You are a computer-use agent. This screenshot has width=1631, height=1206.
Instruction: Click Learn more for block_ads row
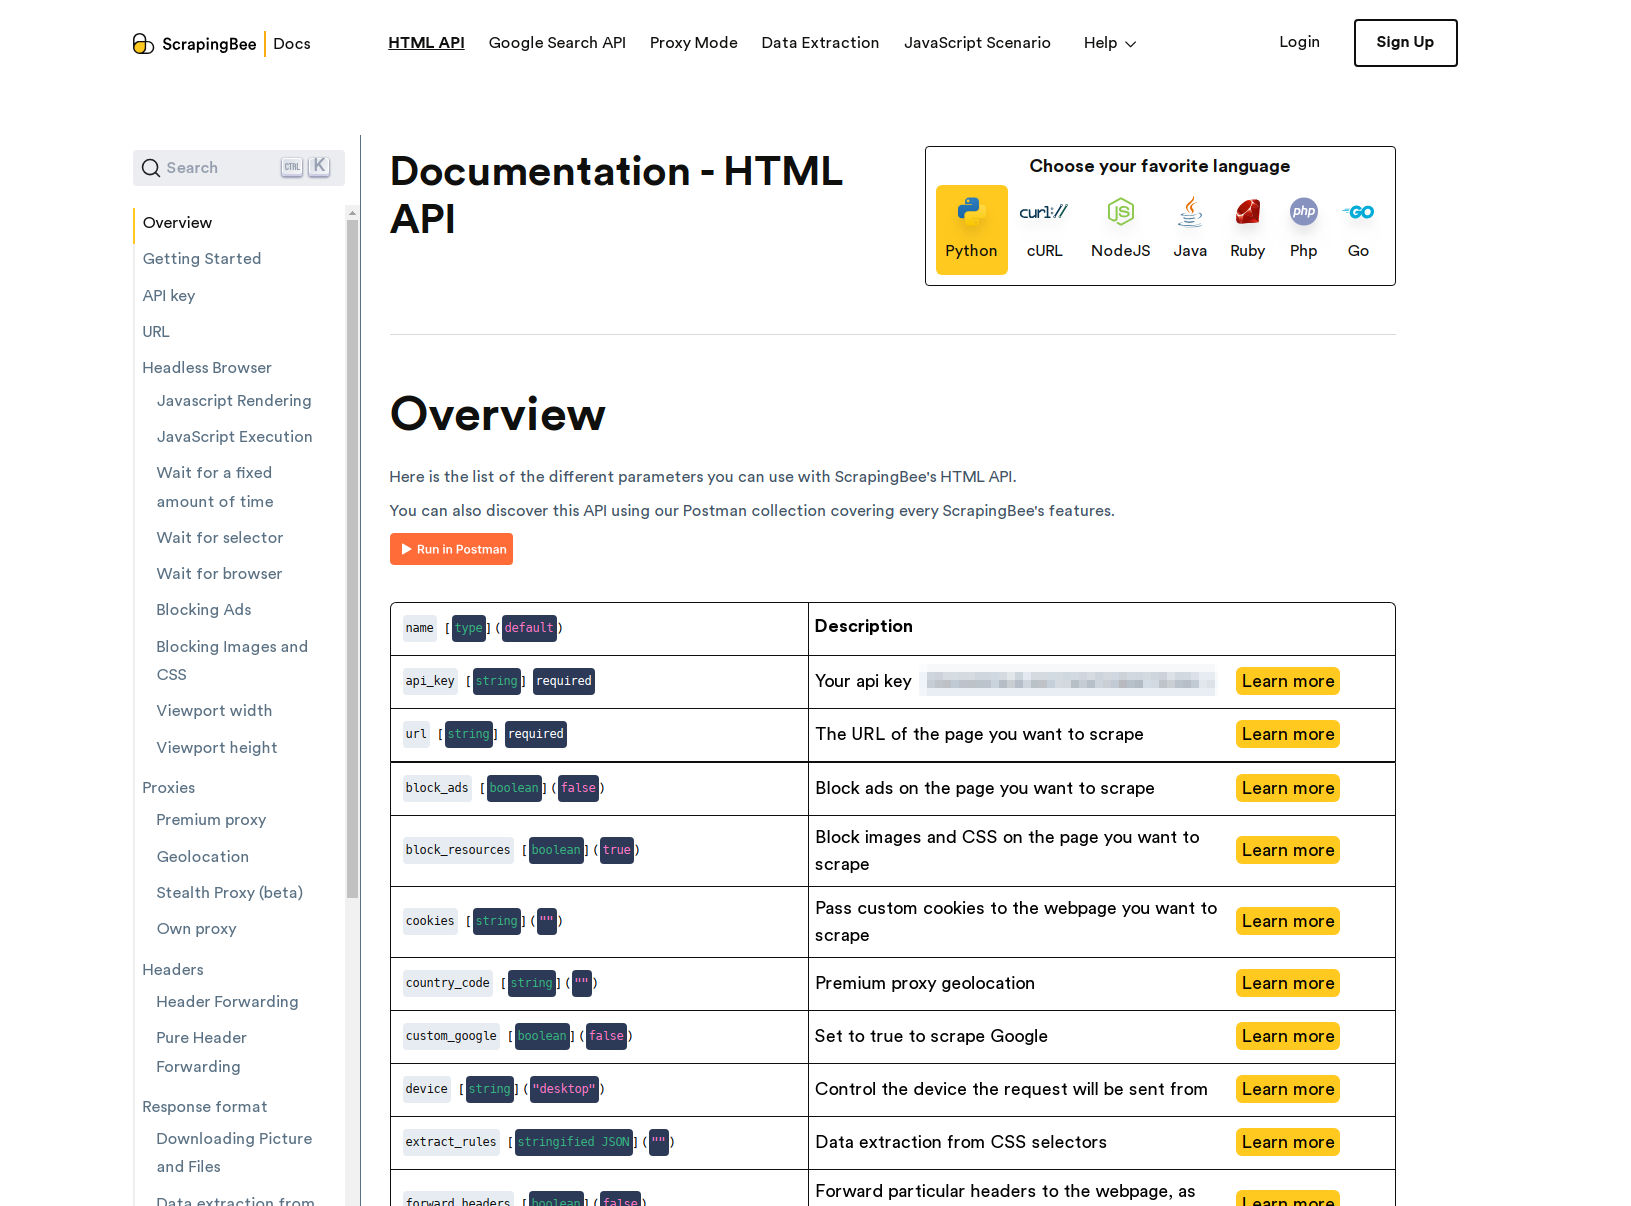[x=1288, y=788]
